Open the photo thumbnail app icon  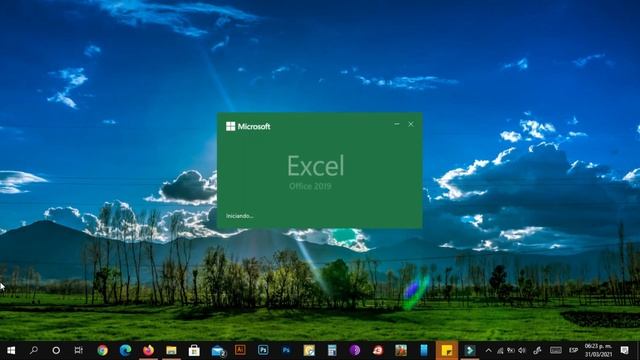401,350
